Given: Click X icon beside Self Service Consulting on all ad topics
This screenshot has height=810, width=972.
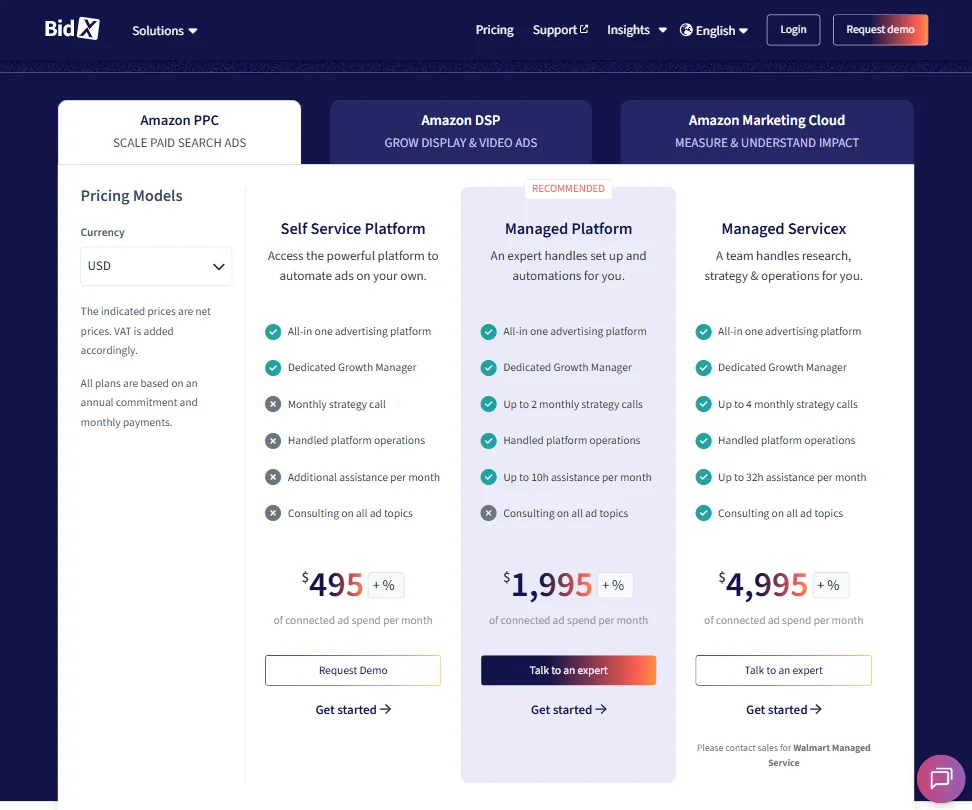Looking at the screenshot, I should click(273, 513).
